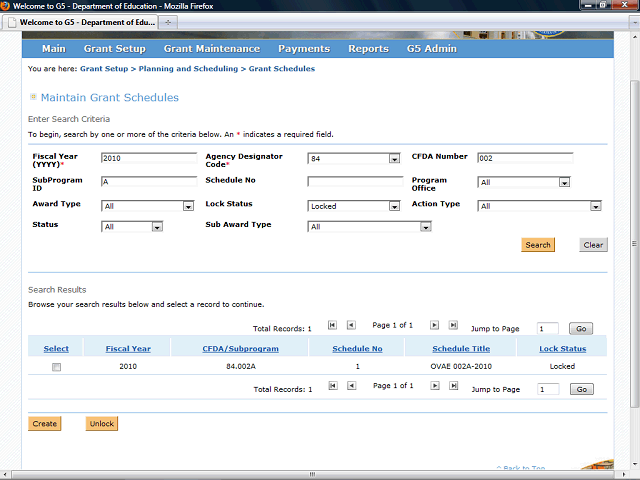Image resolution: width=640 pixels, height=480 pixels.
Task: Select the 2010 schedule record checkbox
Action: [x=57, y=367]
